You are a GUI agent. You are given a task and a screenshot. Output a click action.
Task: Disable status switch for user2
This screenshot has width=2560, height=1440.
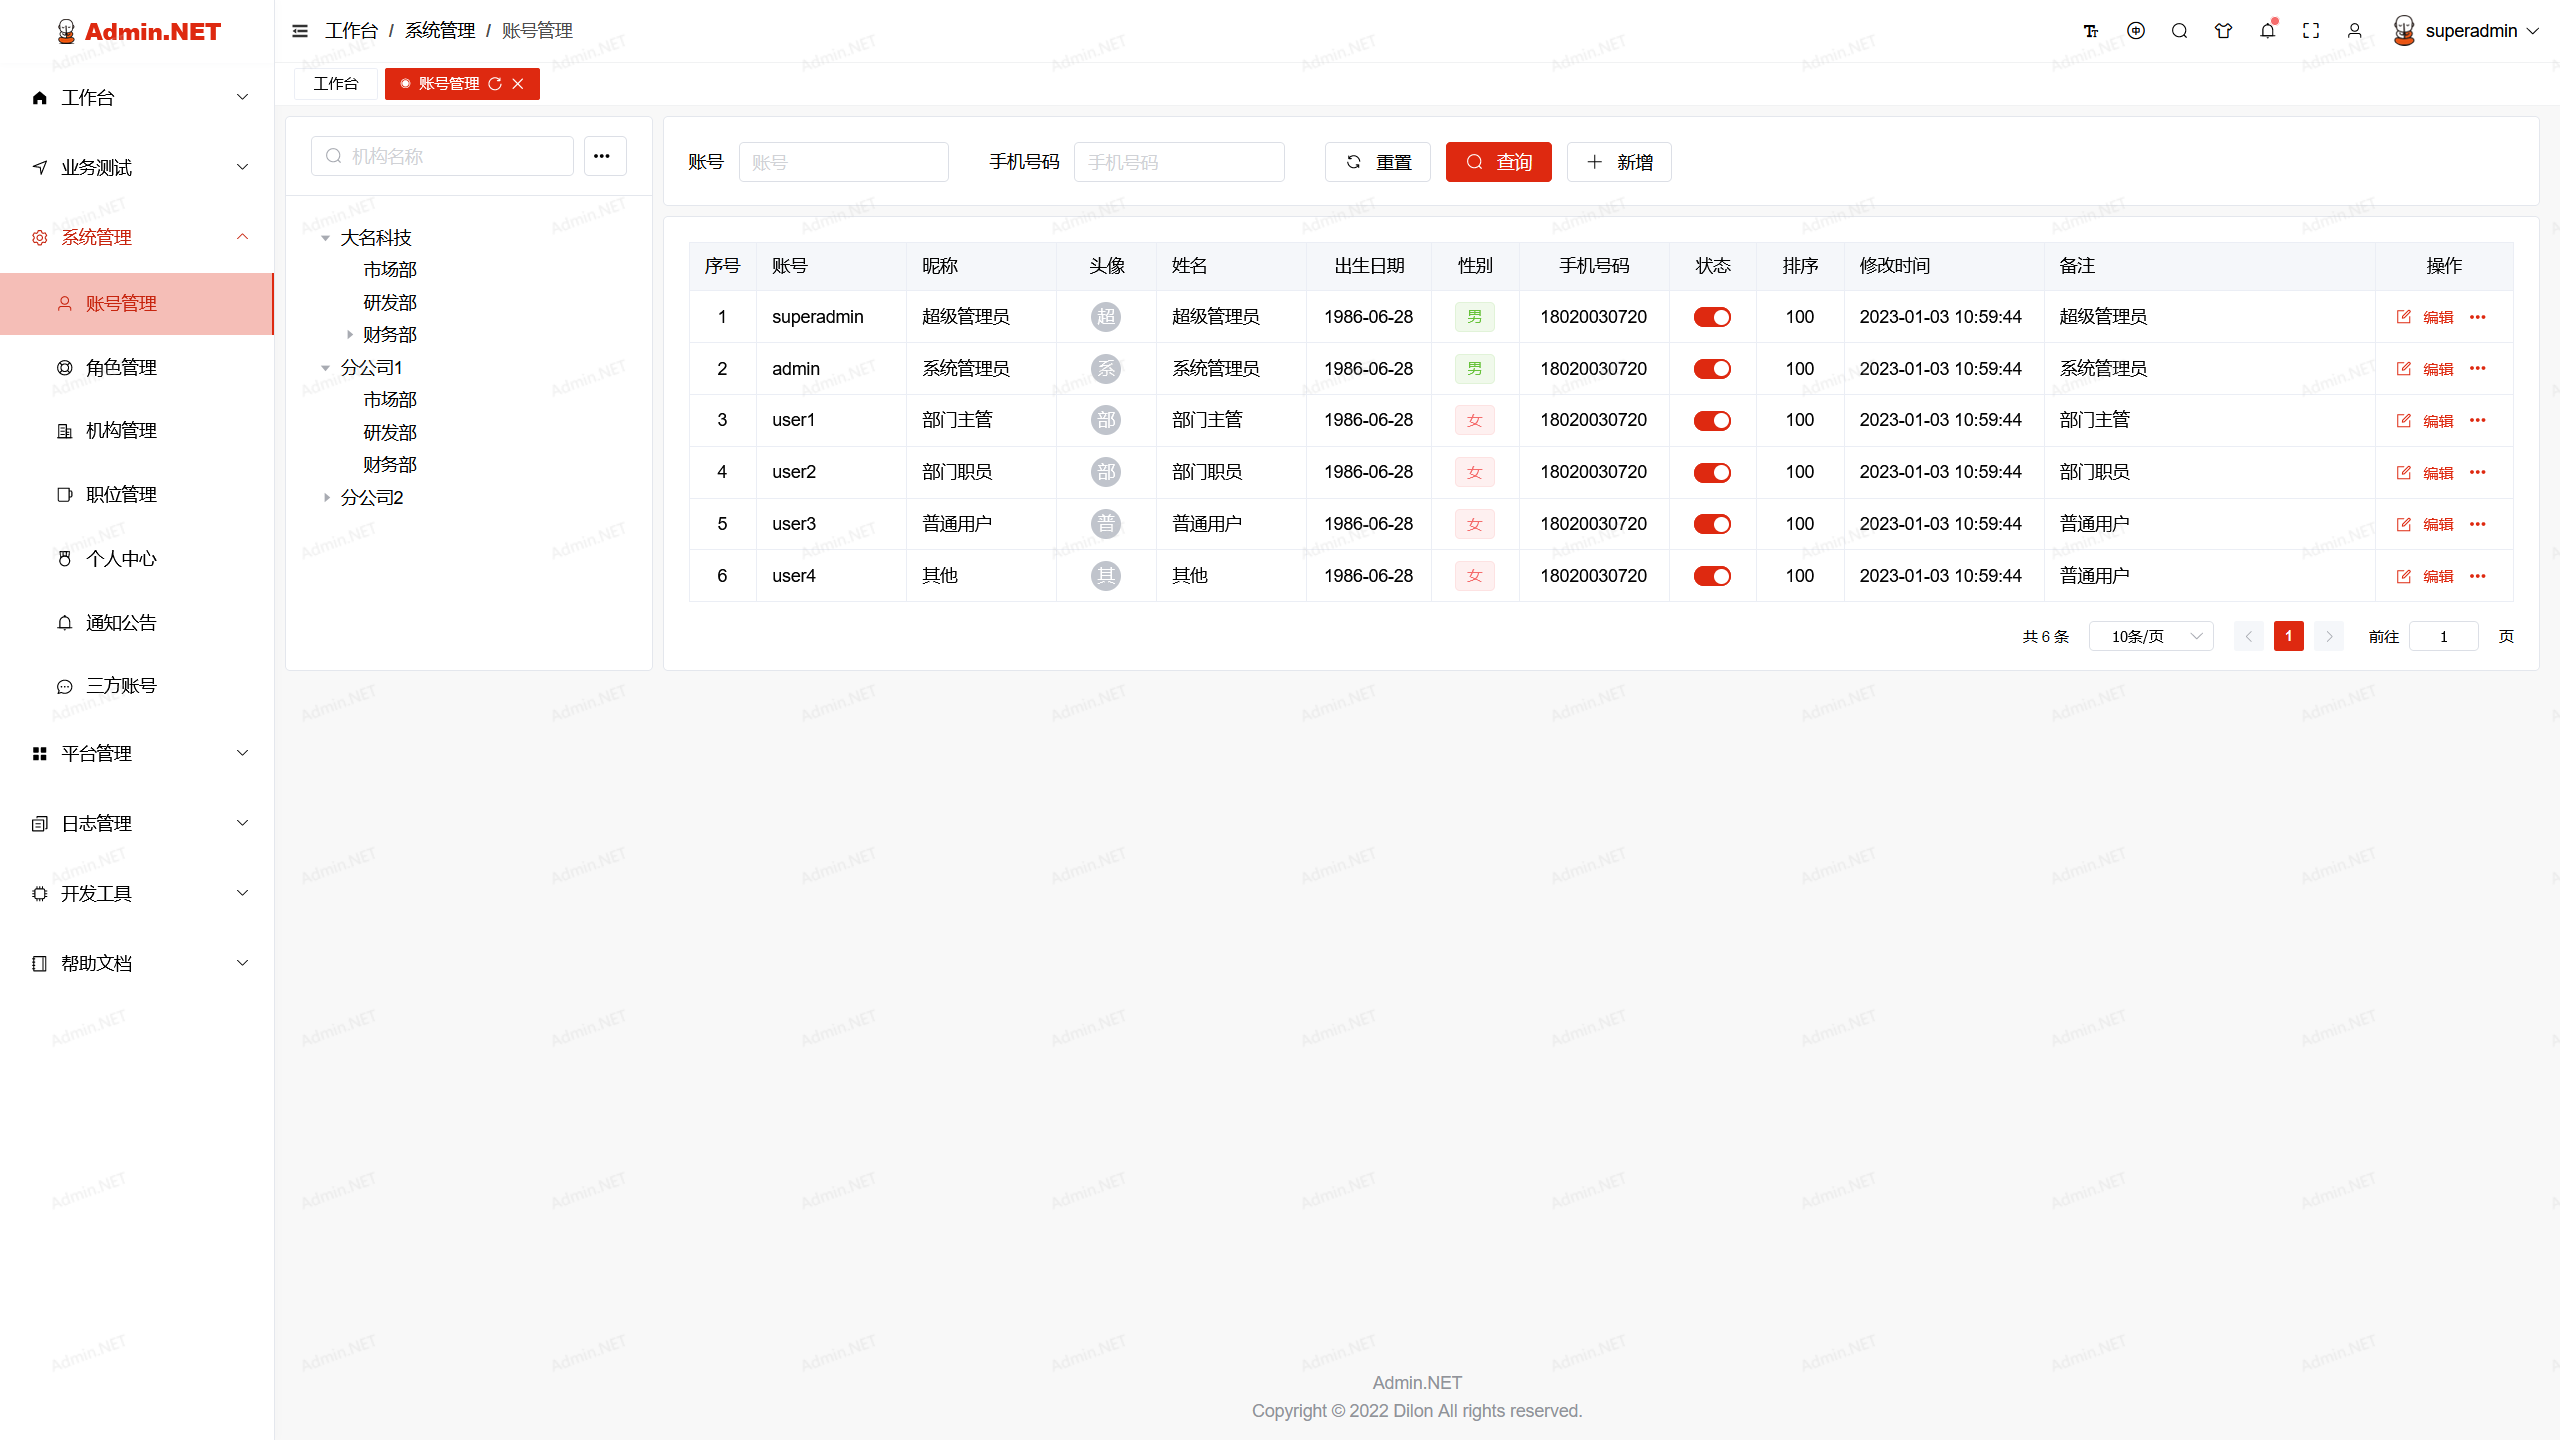point(1712,472)
